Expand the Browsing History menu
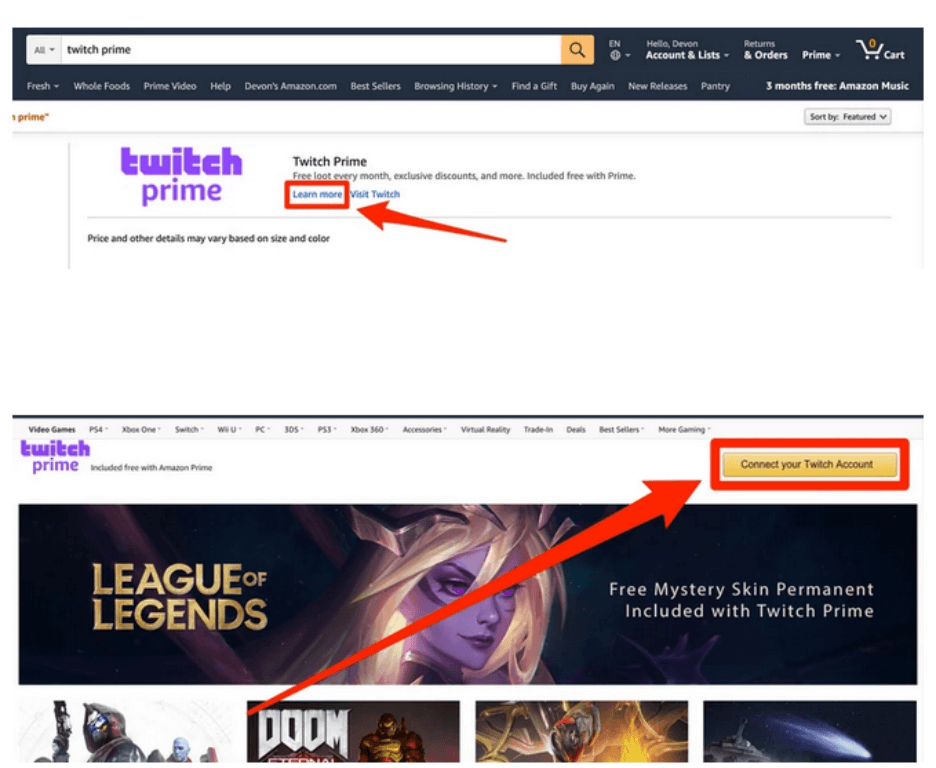This screenshot has height=768, width=936. 455,87
